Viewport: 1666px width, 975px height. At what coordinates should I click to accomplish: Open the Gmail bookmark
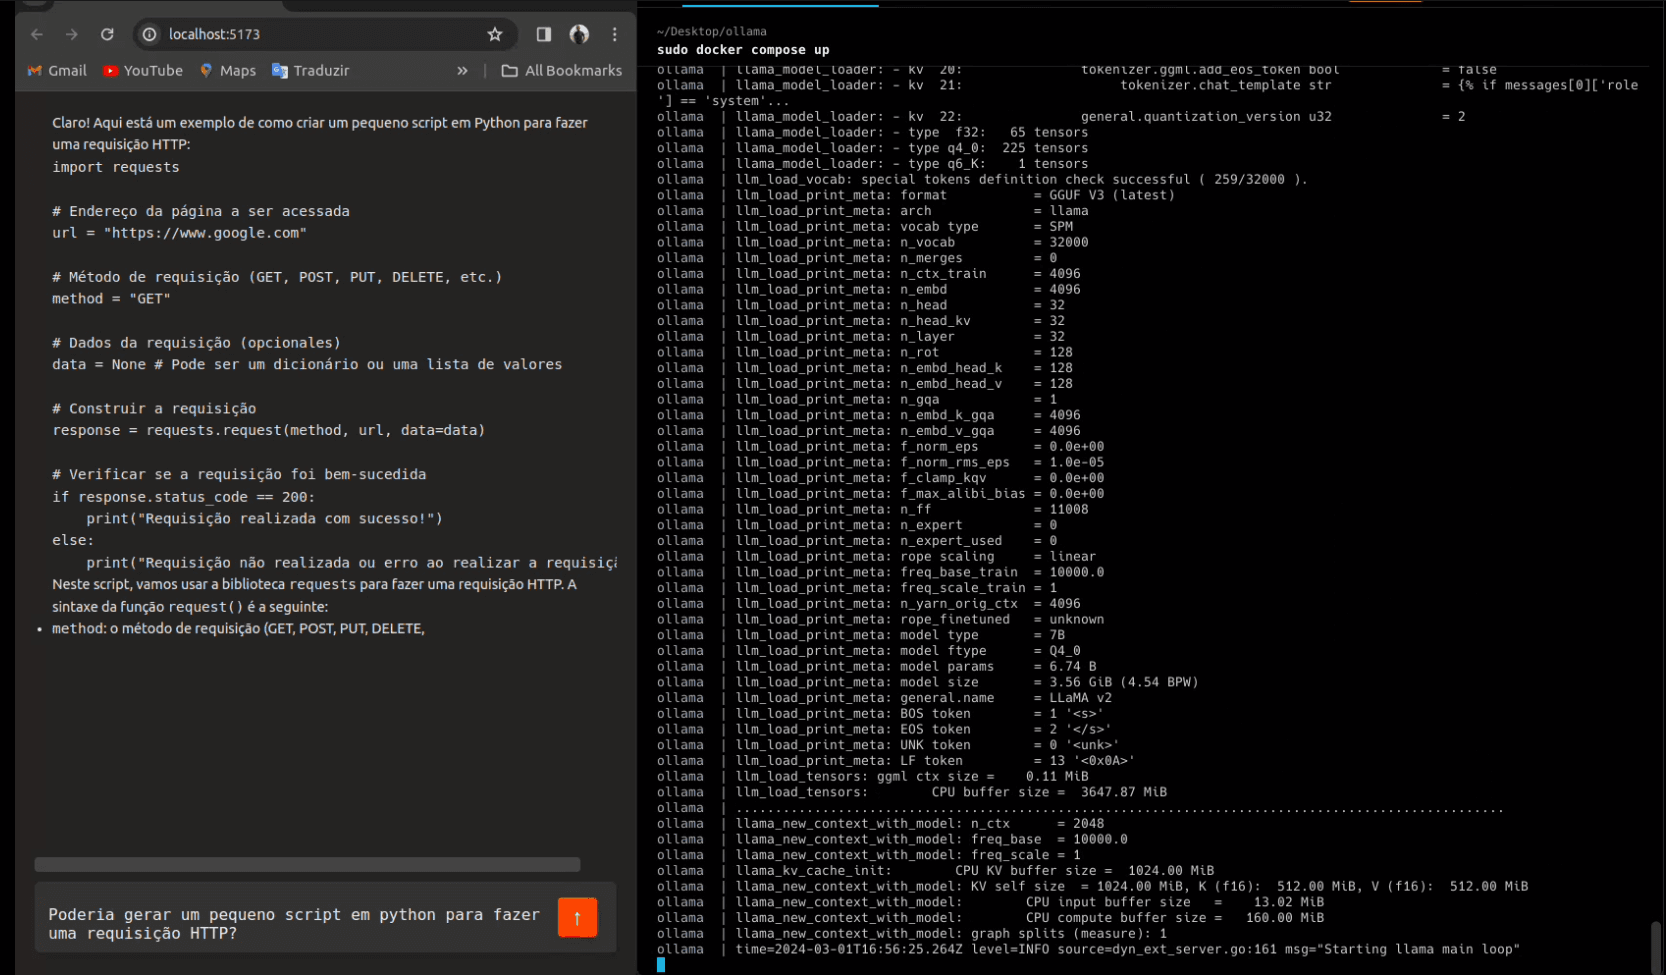[x=57, y=71]
